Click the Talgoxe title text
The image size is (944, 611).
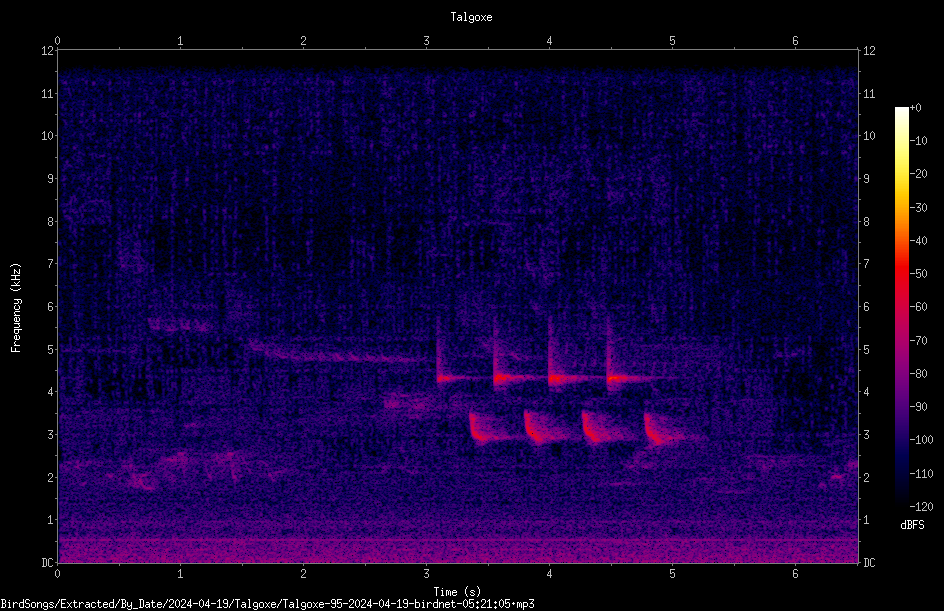(471, 17)
